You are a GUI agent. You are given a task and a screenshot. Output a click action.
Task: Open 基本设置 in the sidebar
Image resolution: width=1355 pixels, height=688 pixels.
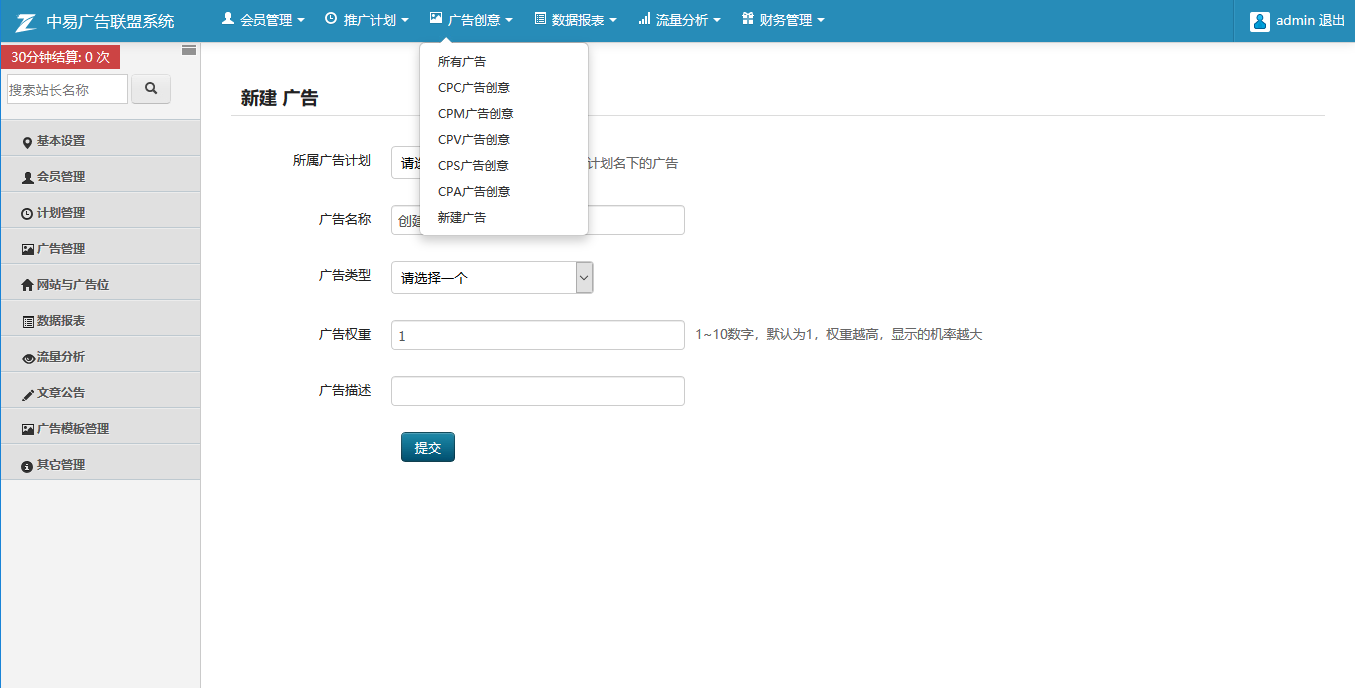point(60,141)
